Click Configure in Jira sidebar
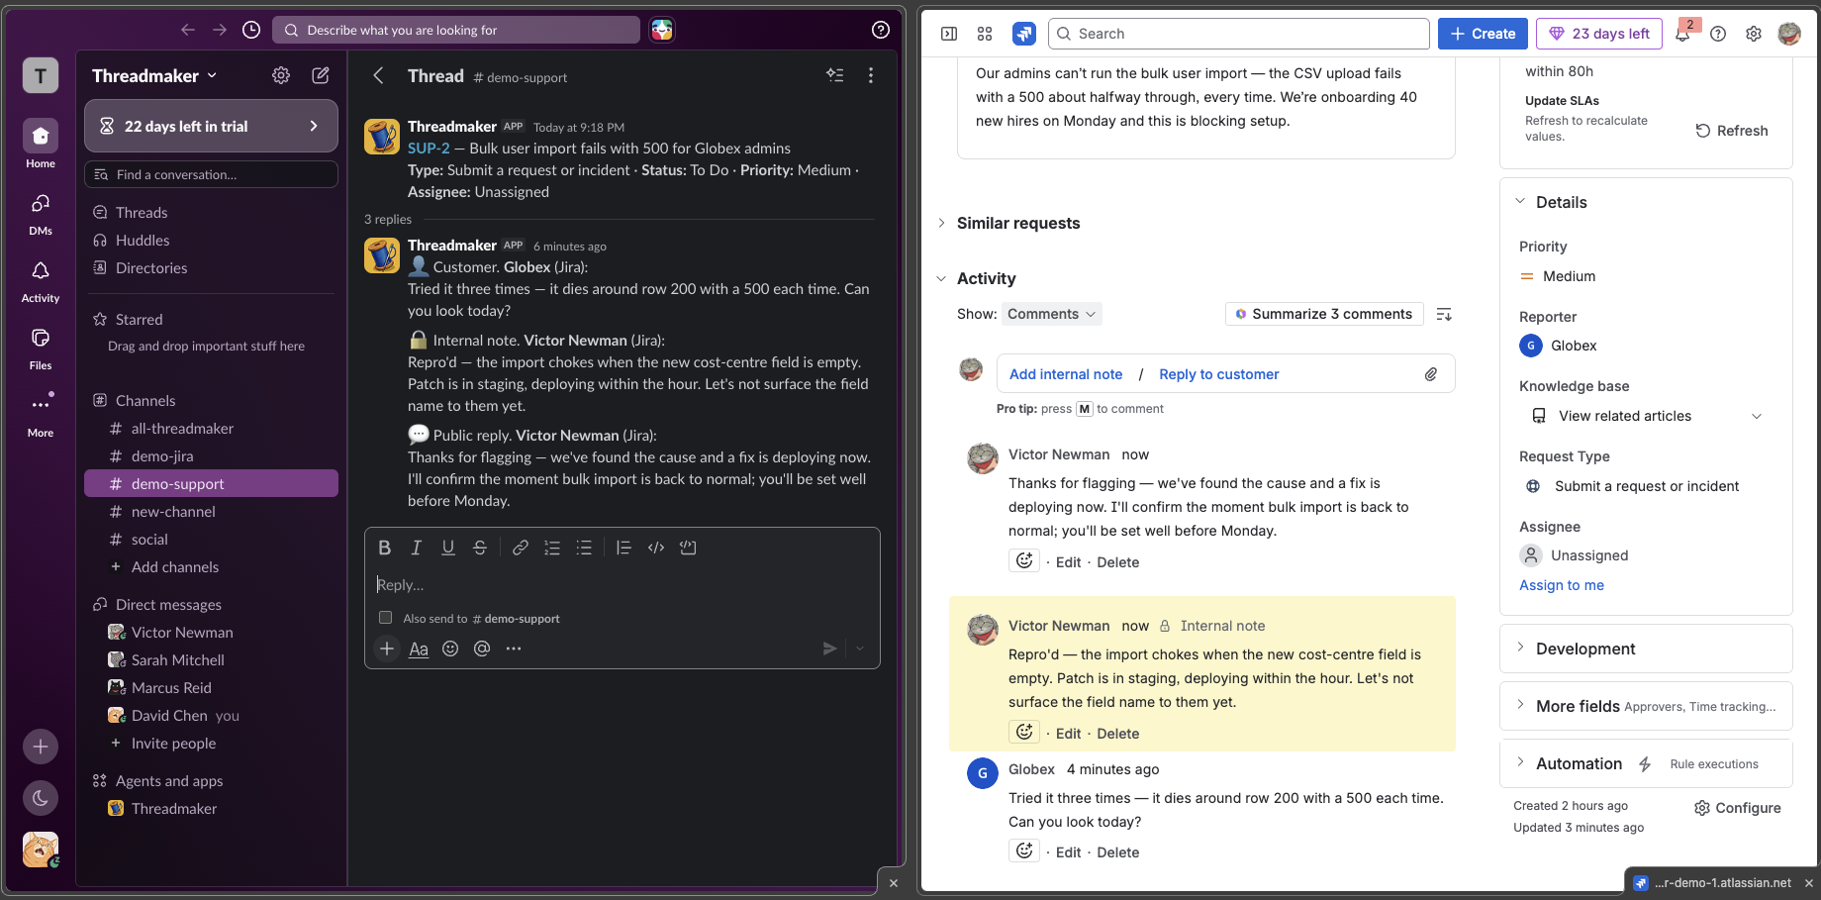Viewport: 1821px width, 900px height. pyautogui.click(x=1737, y=808)
